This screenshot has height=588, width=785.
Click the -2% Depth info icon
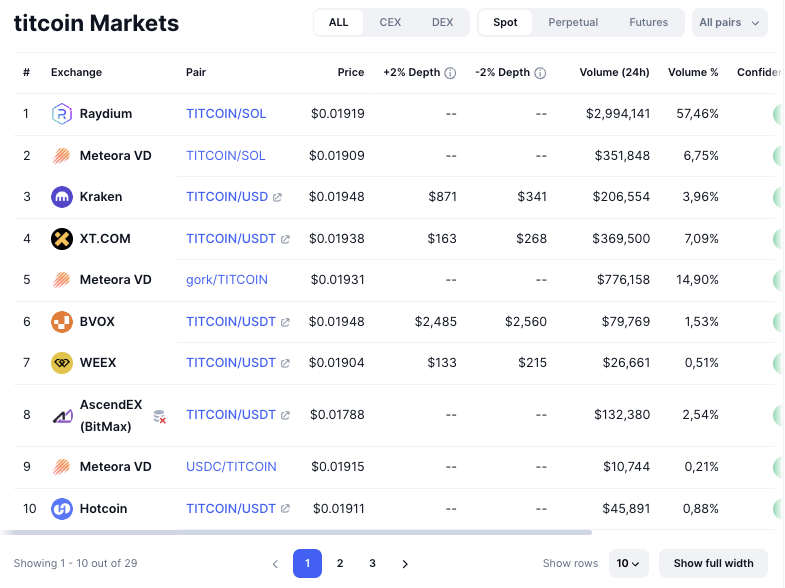pyautogui.click(x=540, y=73)
